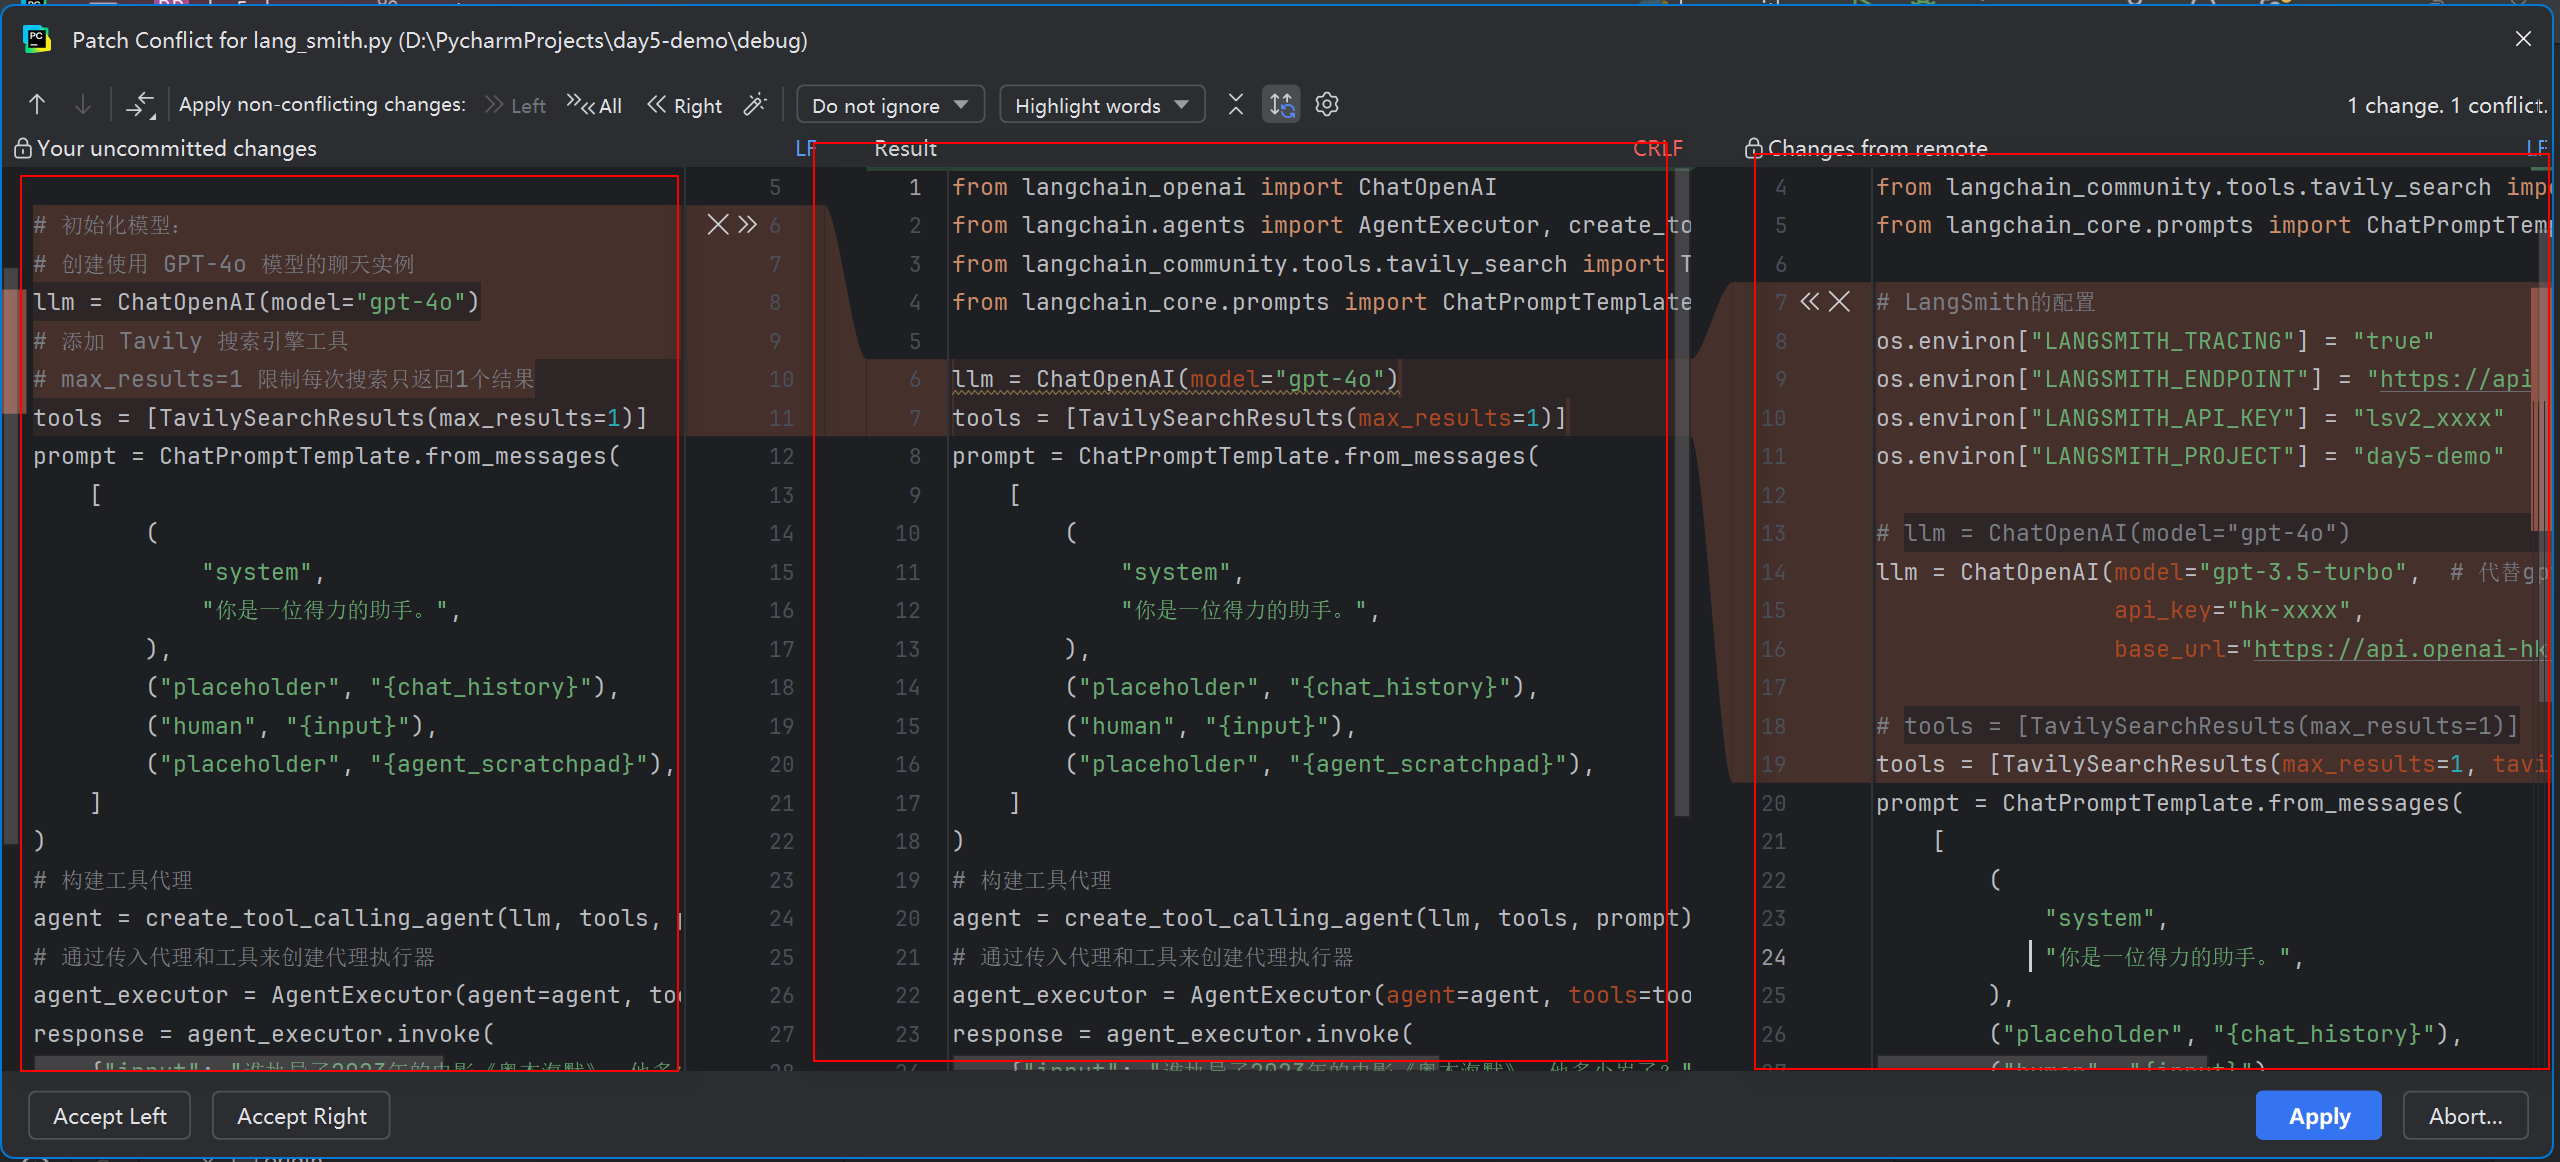Click the Apply button

[2319, 1116]
